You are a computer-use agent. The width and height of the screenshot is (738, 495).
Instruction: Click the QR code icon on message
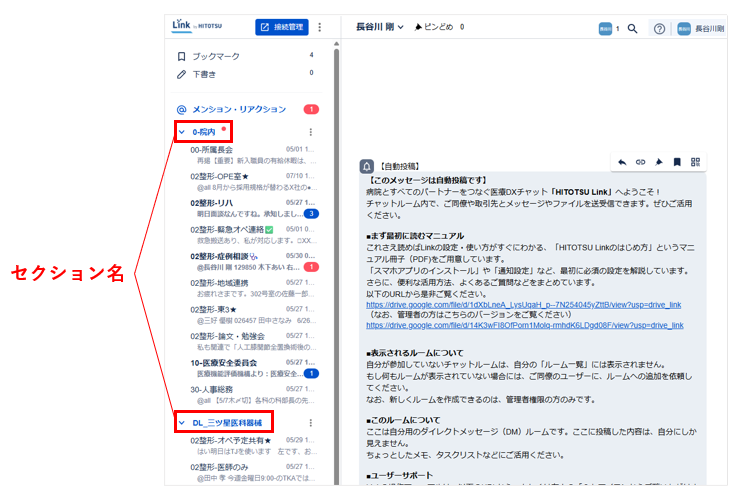[696, 162]
